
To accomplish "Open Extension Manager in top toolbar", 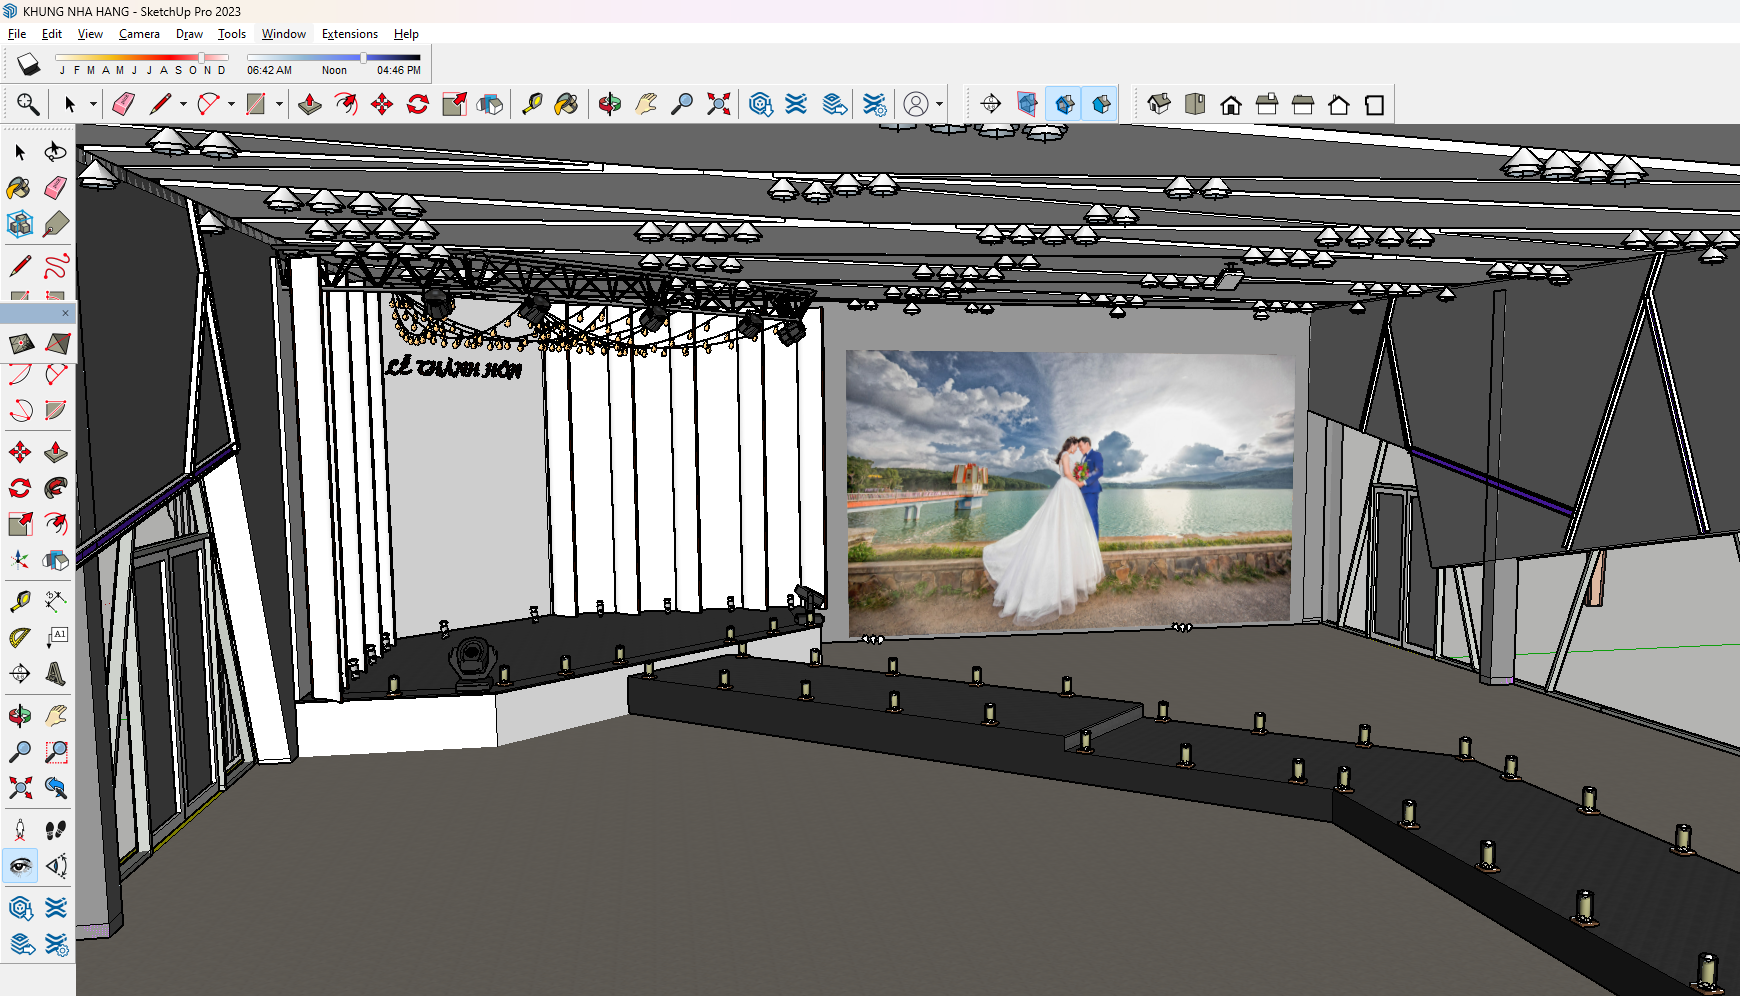I will point(874,104).
